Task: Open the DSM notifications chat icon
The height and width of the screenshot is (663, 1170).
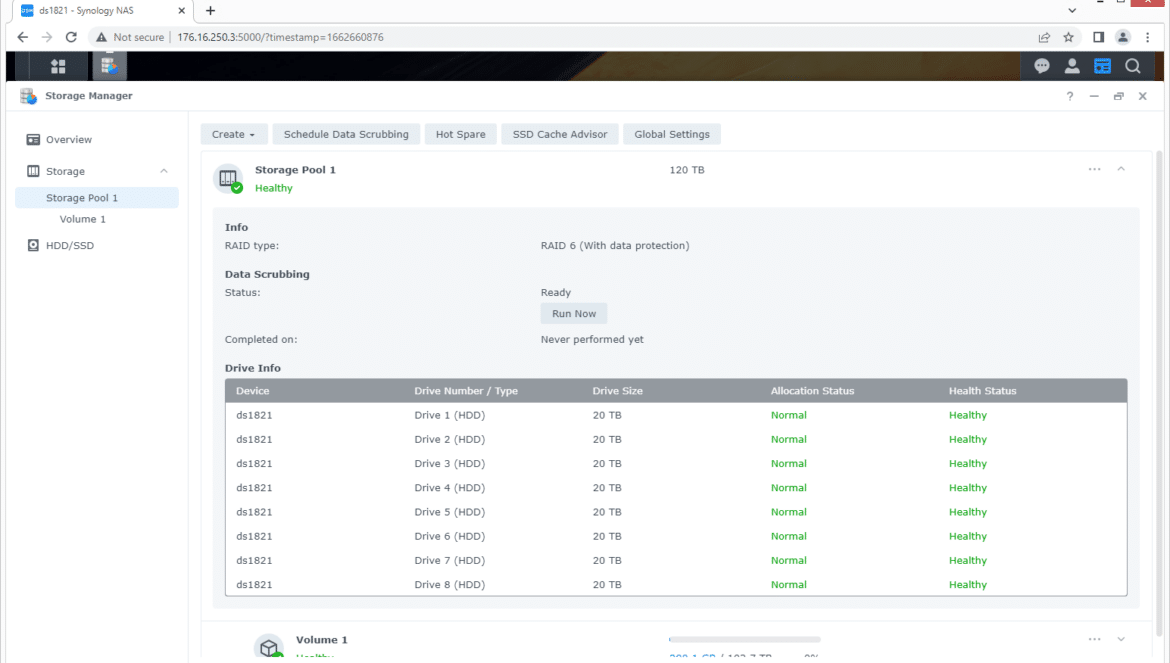Action: coord(1042,66)
